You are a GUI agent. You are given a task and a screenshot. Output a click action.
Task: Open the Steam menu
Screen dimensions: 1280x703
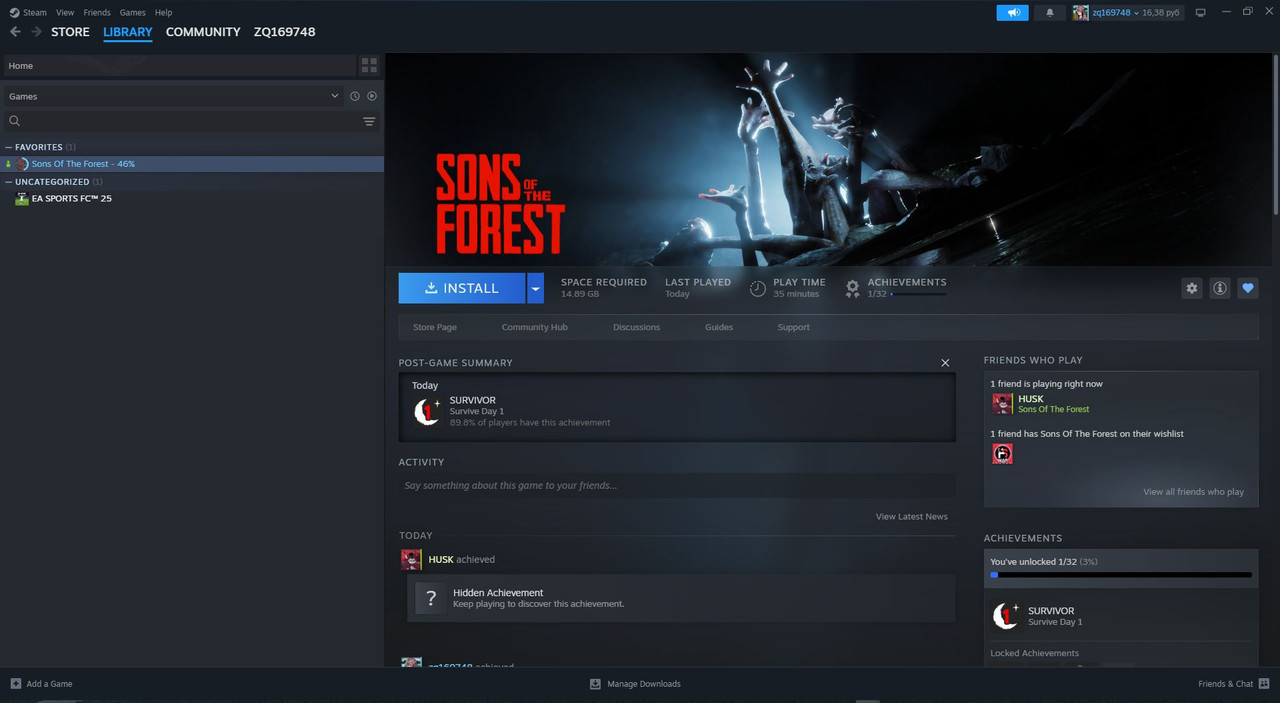point(35,13)
